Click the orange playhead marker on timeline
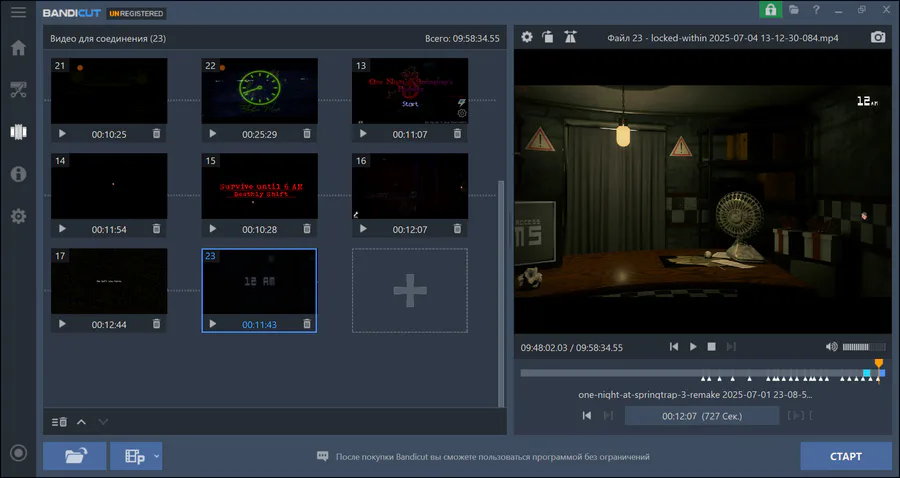Viewport: 900px width, 478px height. [878, 364]
